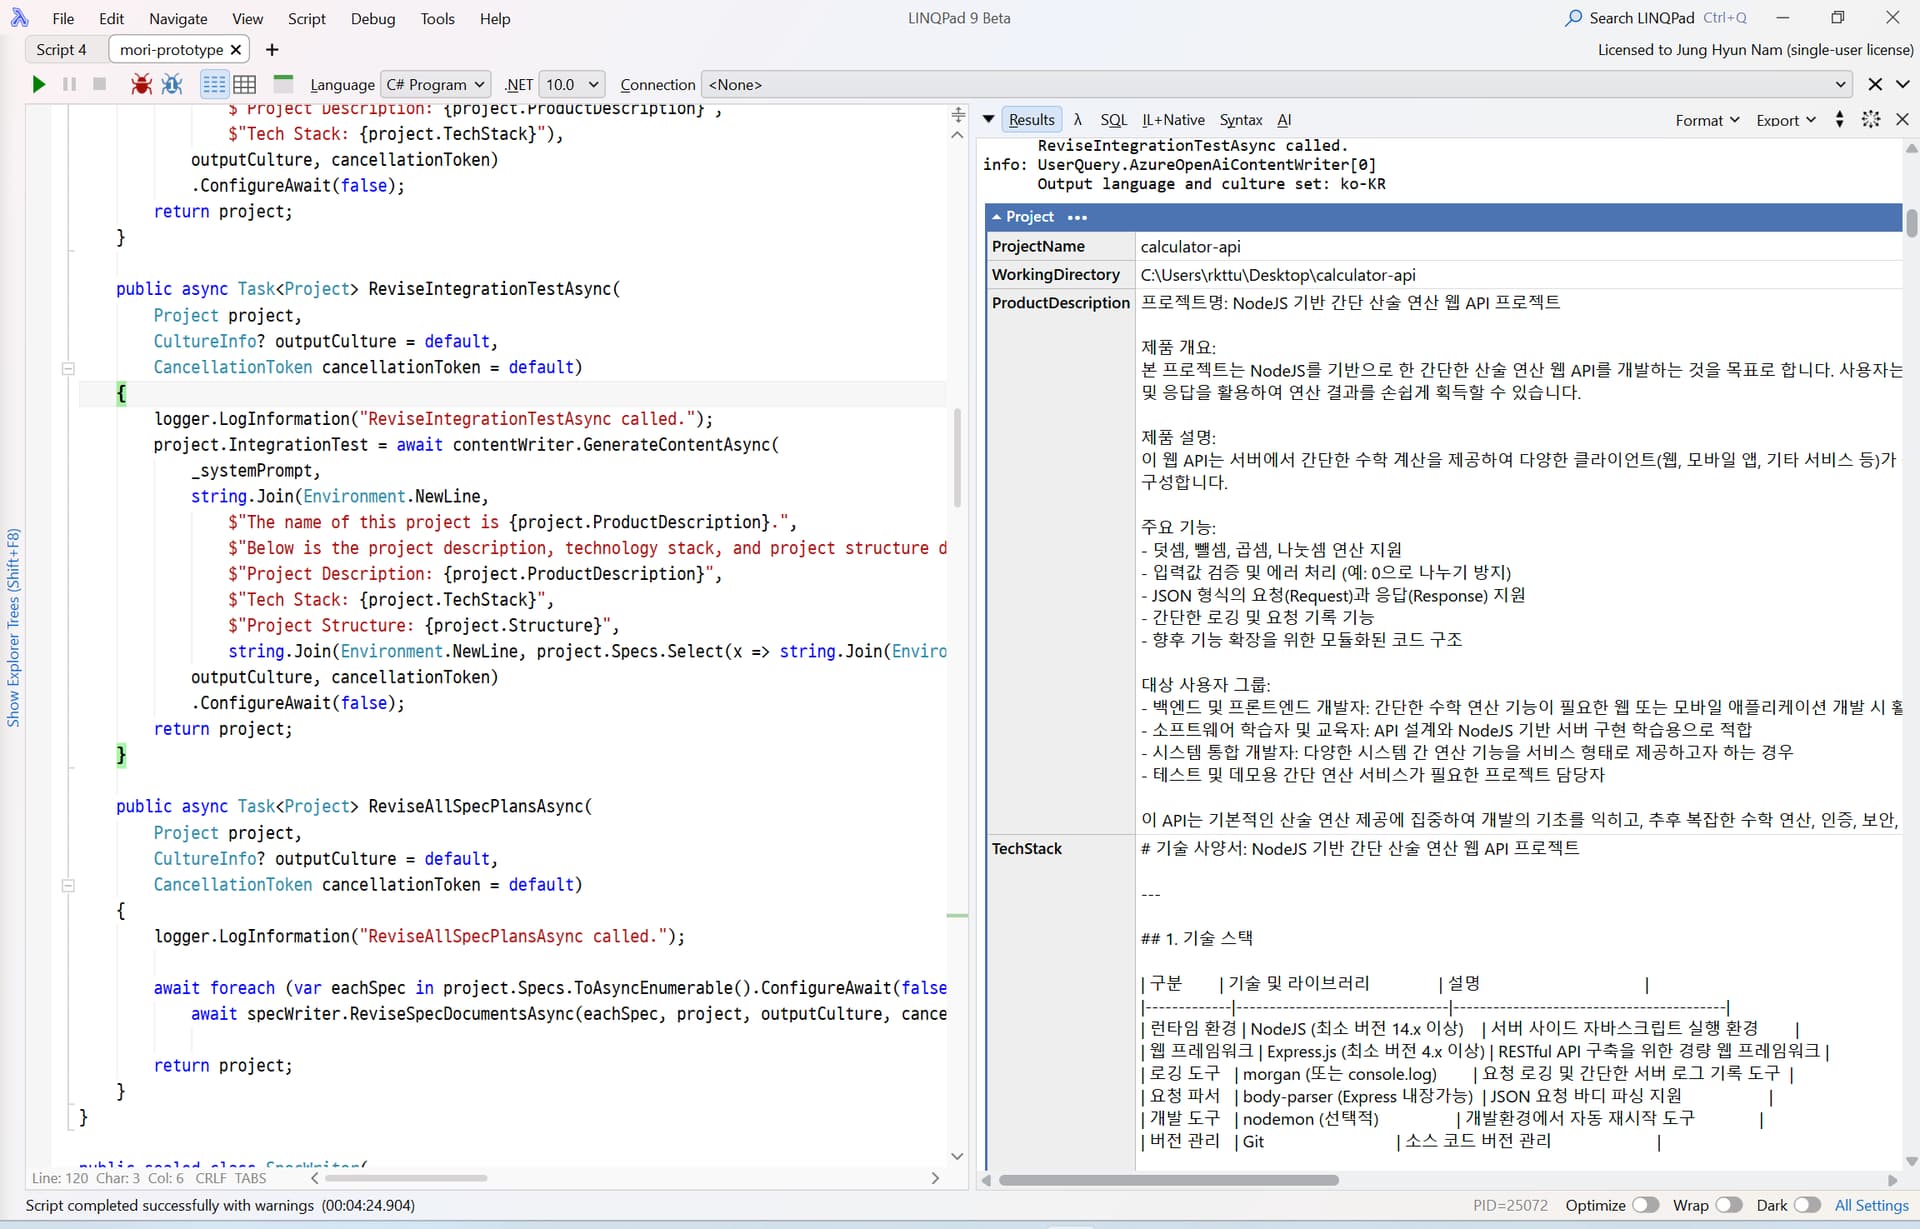Image resolution: width=1920 pixels, height=1229 pixels.
Task: Click the search magnifier icon
Action: 1574,18
